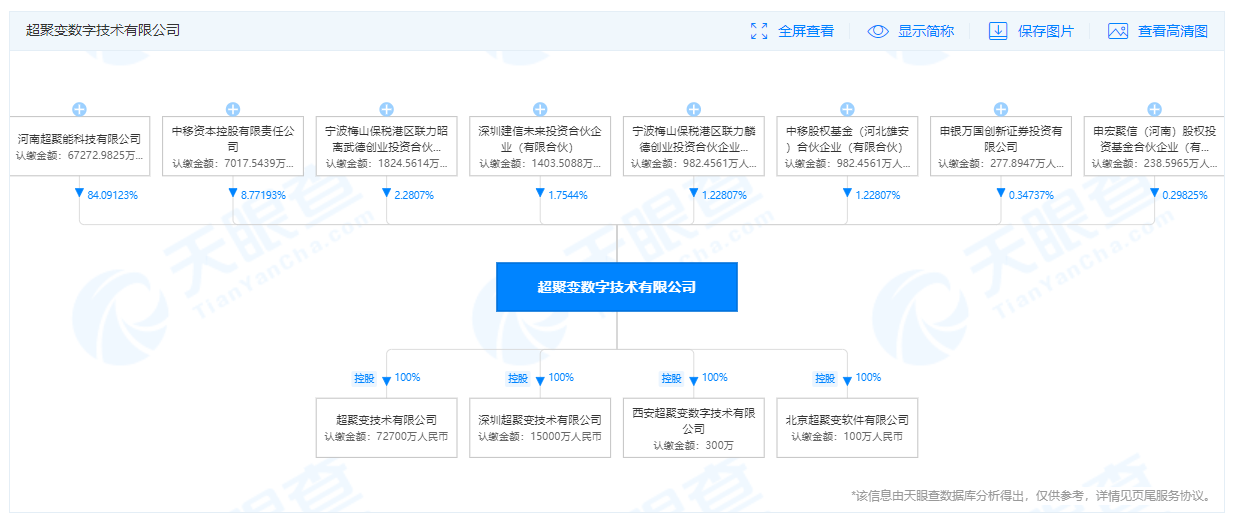
Task: Open shareholder 河南超聚能科技有限公司 node
Action: point(79,146)
